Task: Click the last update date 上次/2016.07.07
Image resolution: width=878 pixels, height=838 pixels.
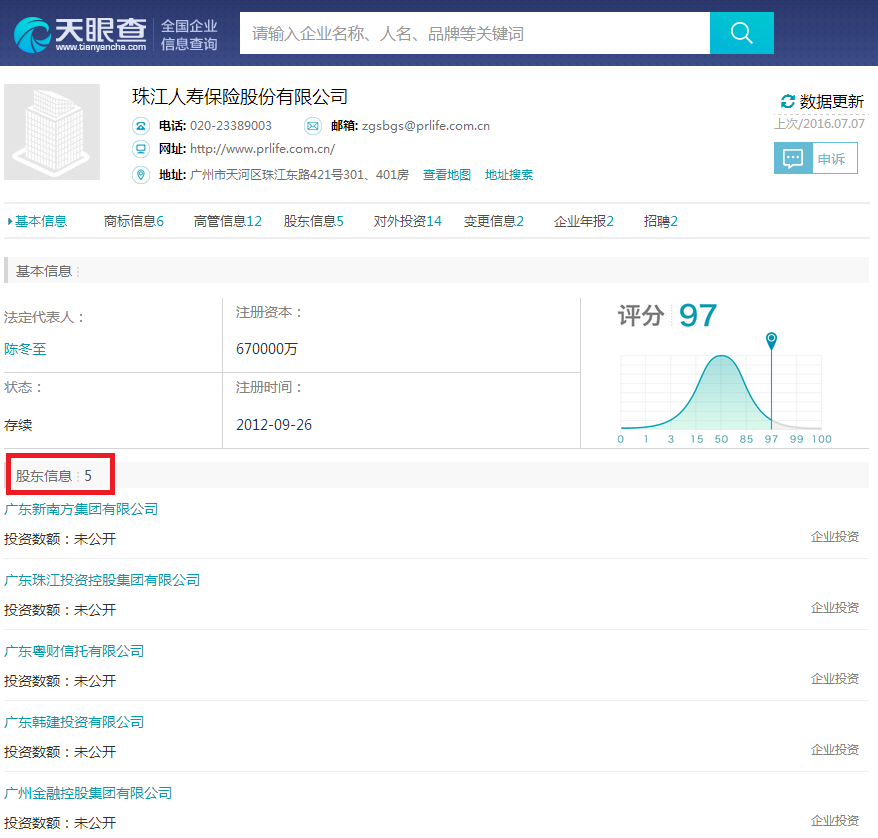Action: click(x=819, y=124)
